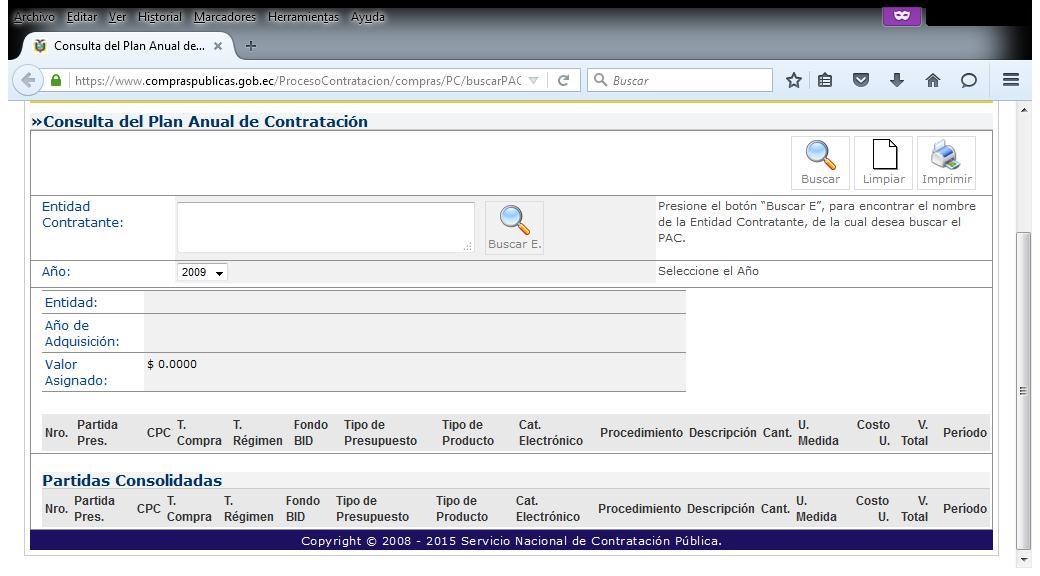Screen dimensions: 1040x576
Task: Click the Imprimir printer icon
Action: [x=946, y=162]
